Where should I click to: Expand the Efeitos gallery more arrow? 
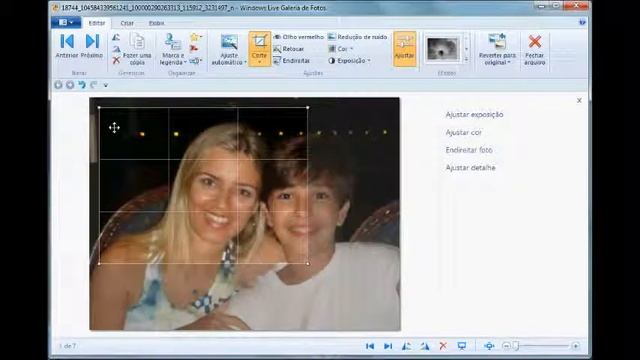pos(467,60)
